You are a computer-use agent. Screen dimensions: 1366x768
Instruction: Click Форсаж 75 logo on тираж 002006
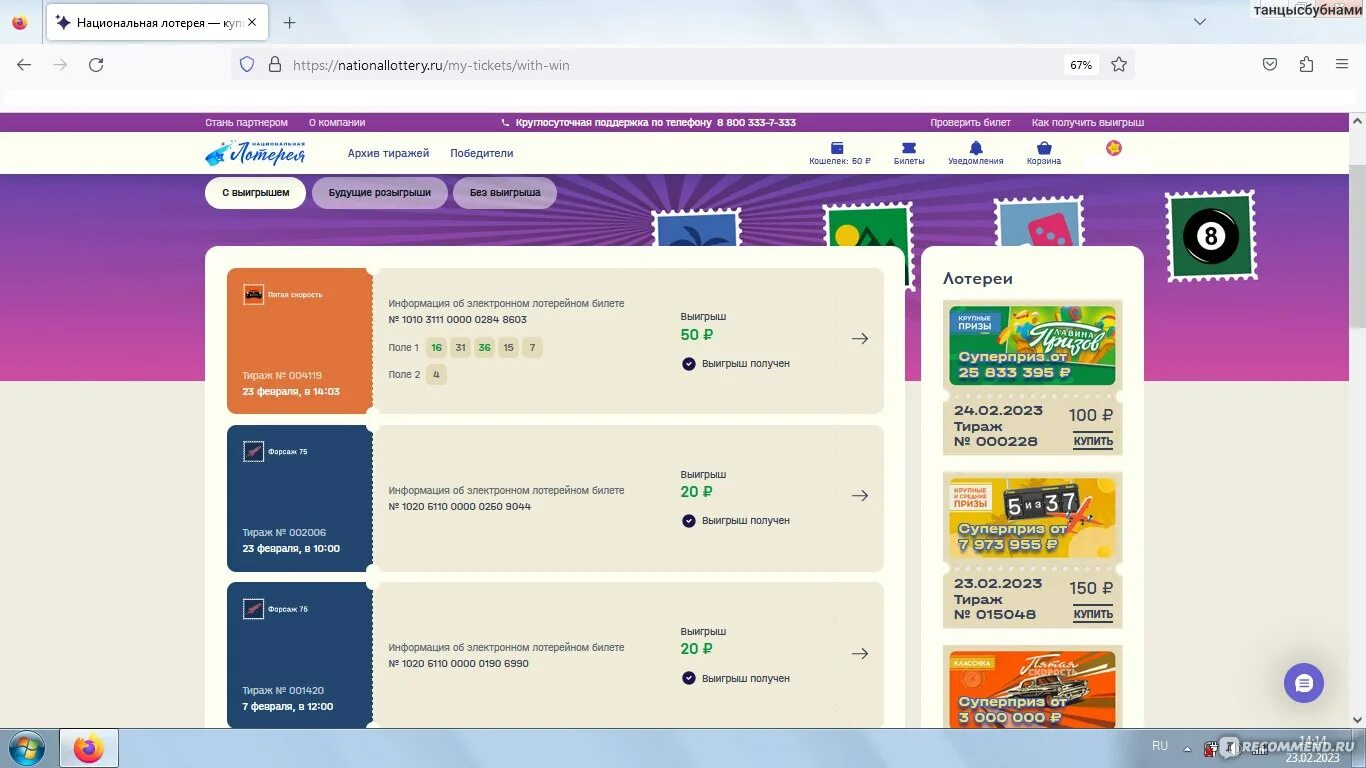click(x=253, y=451)
